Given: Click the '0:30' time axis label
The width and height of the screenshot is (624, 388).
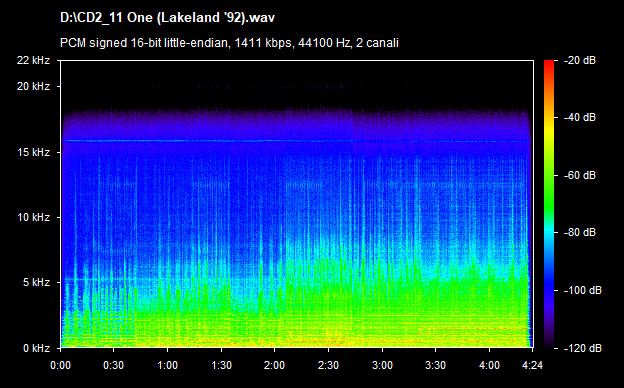Looking at the screenshot, I should (113, 365).
